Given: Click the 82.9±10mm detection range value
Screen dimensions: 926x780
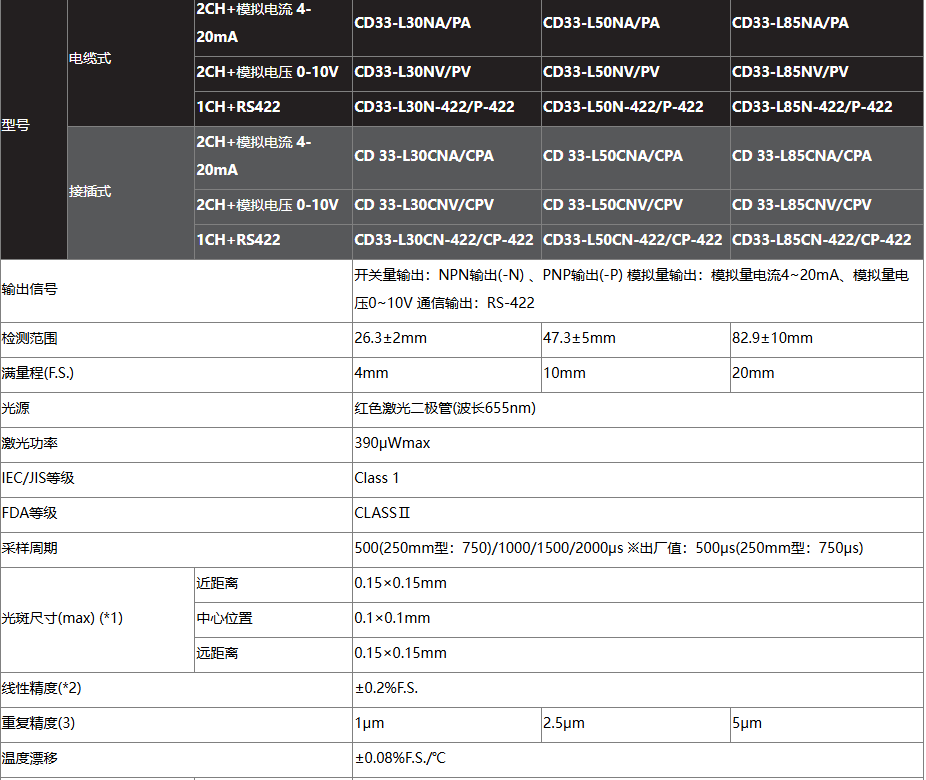Looking at the screenshot, I should click(772, 338).
